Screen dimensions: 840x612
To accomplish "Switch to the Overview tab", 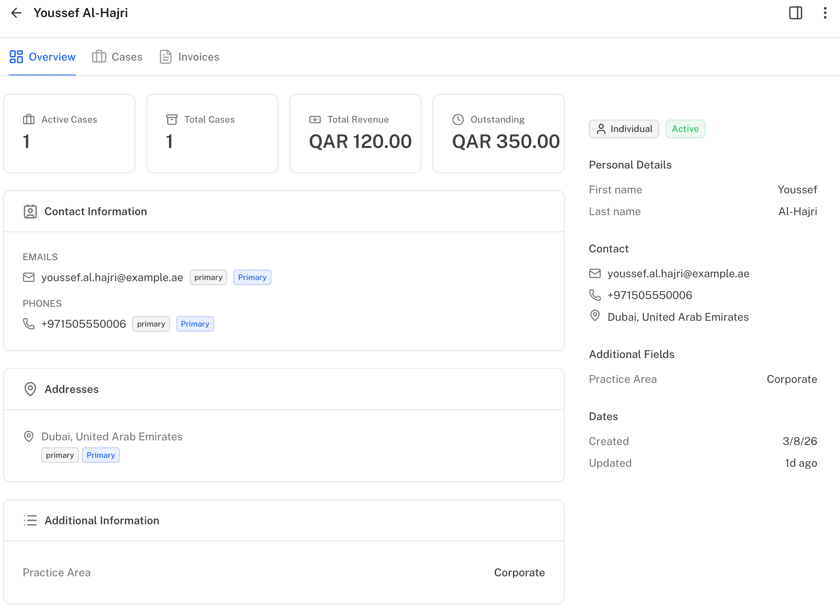I will coord(42,57).
